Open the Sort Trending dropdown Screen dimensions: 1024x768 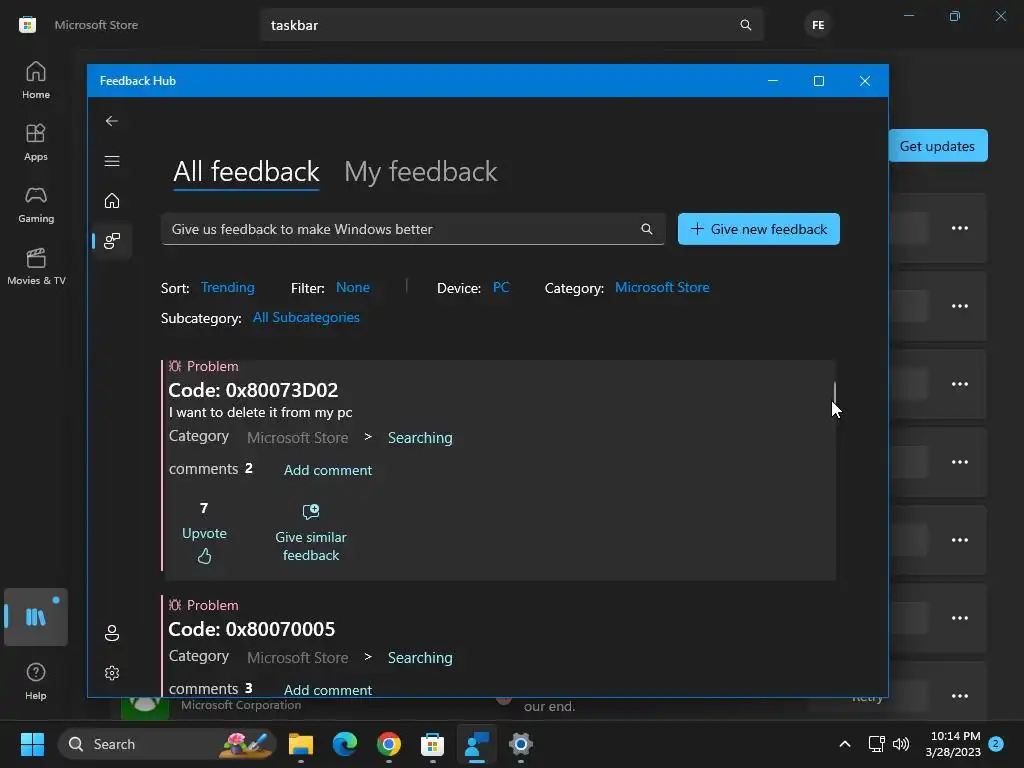coord(227,287)
